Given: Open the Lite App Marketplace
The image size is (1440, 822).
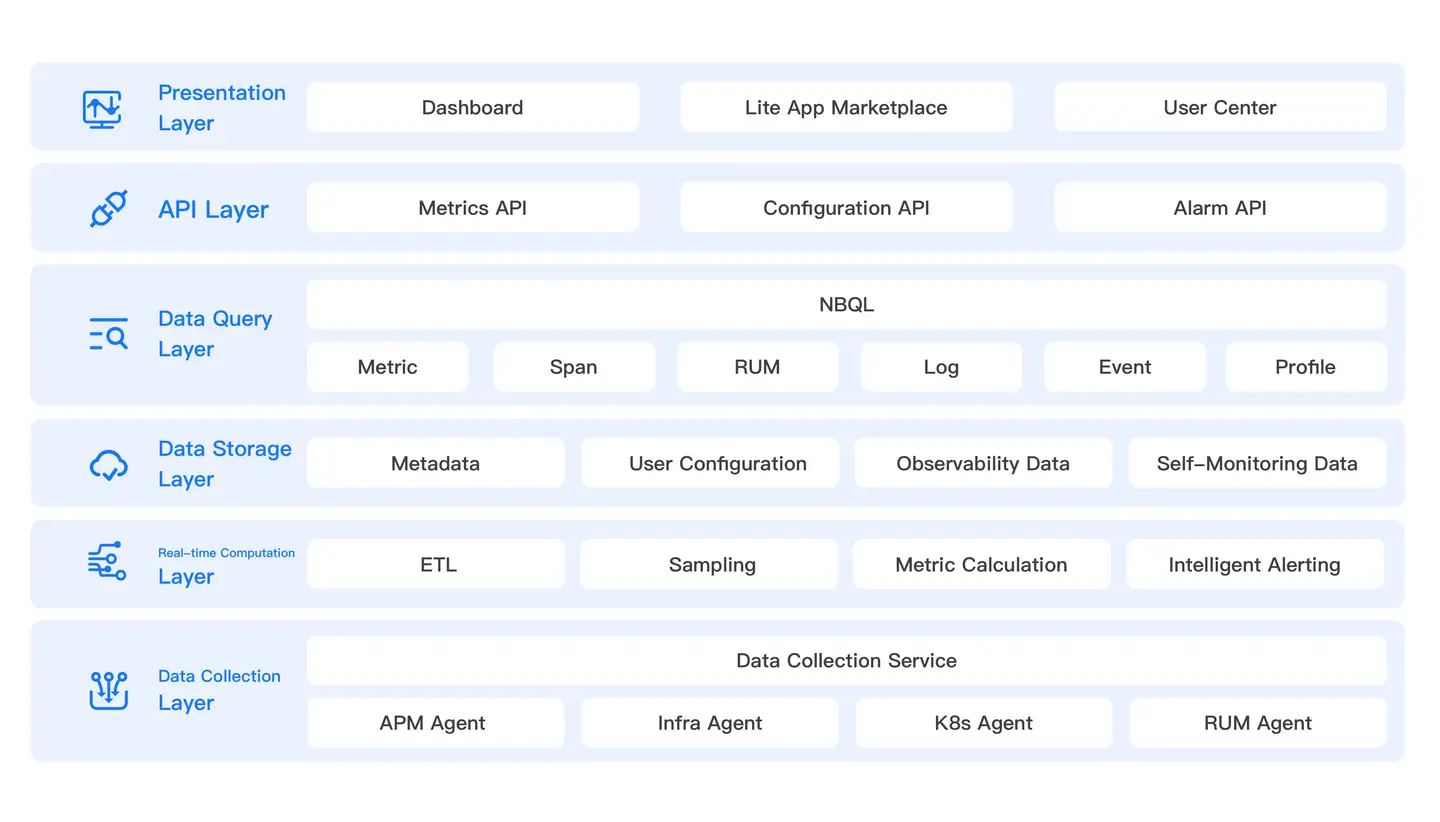Looking at the screenshot, I should coord(846,107).
